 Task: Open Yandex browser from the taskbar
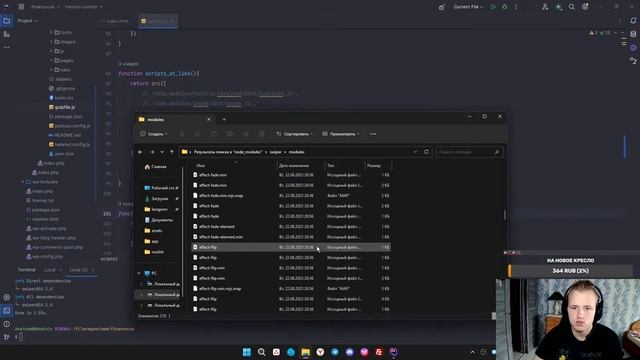point(320,352)
